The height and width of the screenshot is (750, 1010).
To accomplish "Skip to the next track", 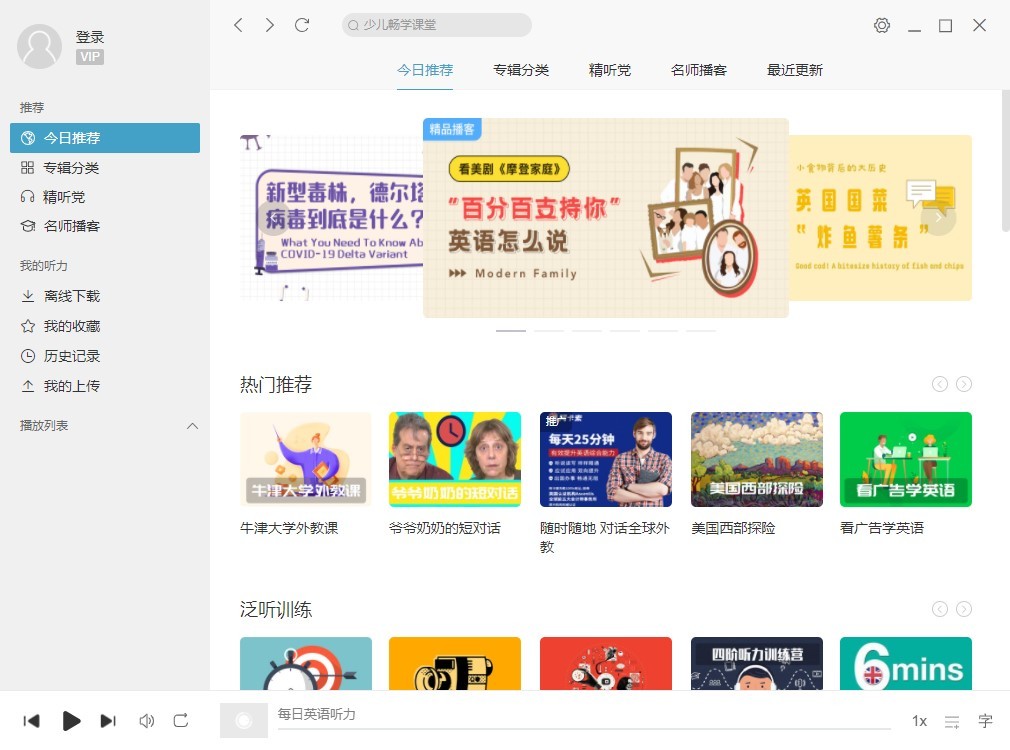I will coord(108,720).
